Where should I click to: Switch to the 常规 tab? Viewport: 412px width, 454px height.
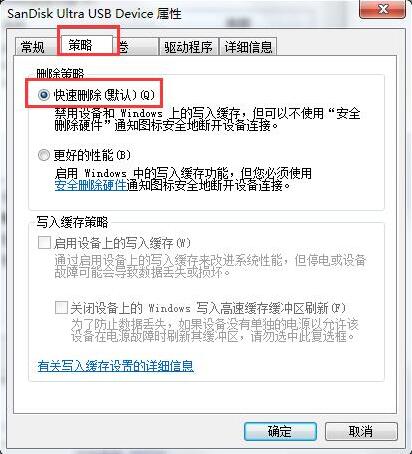click(x=33, y=47)
